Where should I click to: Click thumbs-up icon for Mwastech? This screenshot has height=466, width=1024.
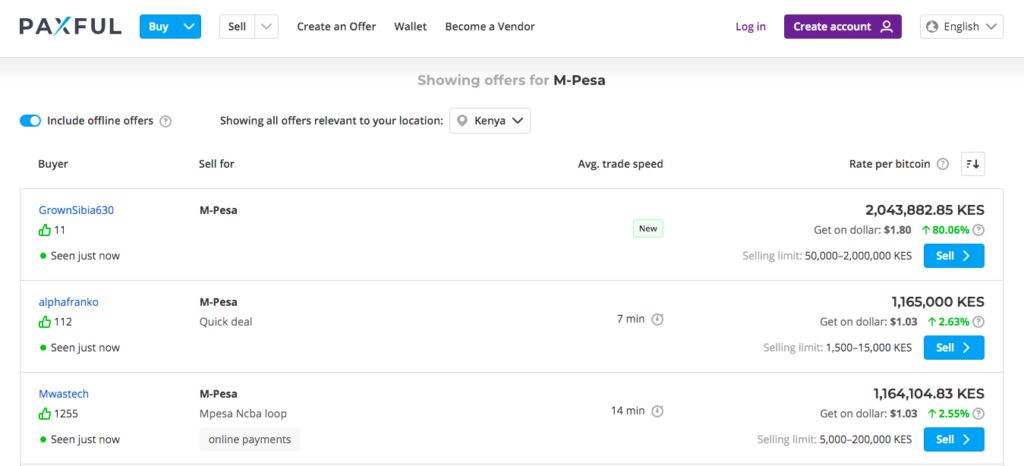click(44, 414)
